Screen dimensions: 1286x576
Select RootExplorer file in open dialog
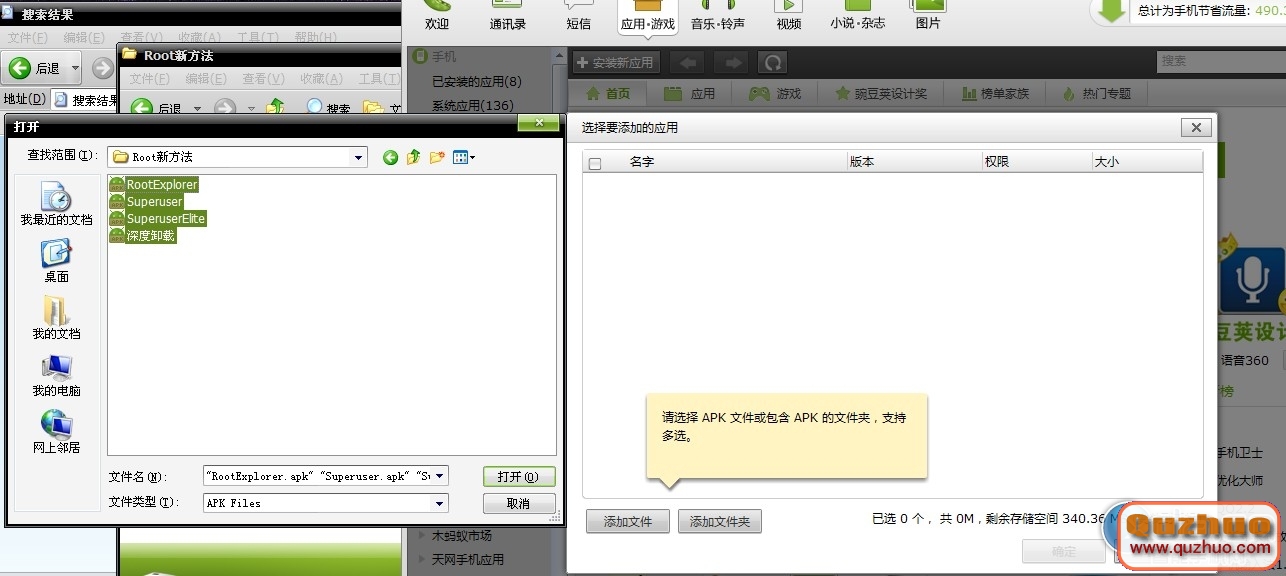(154, 185)
